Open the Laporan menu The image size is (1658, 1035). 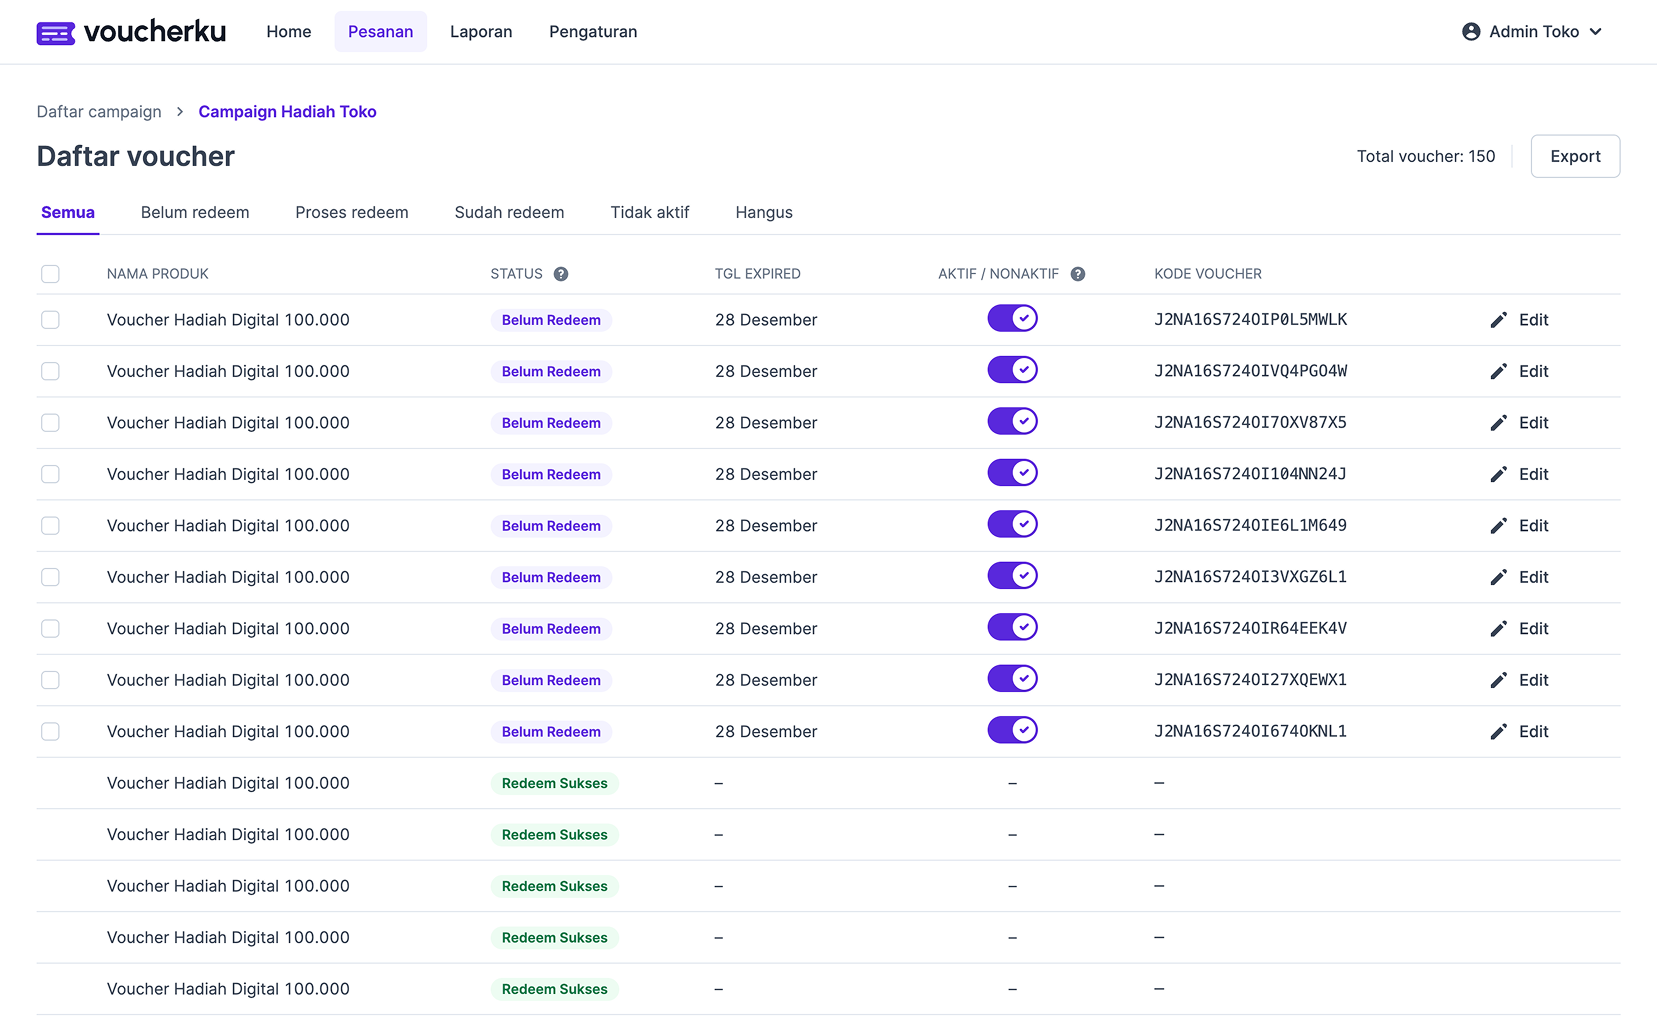(481, 32)
